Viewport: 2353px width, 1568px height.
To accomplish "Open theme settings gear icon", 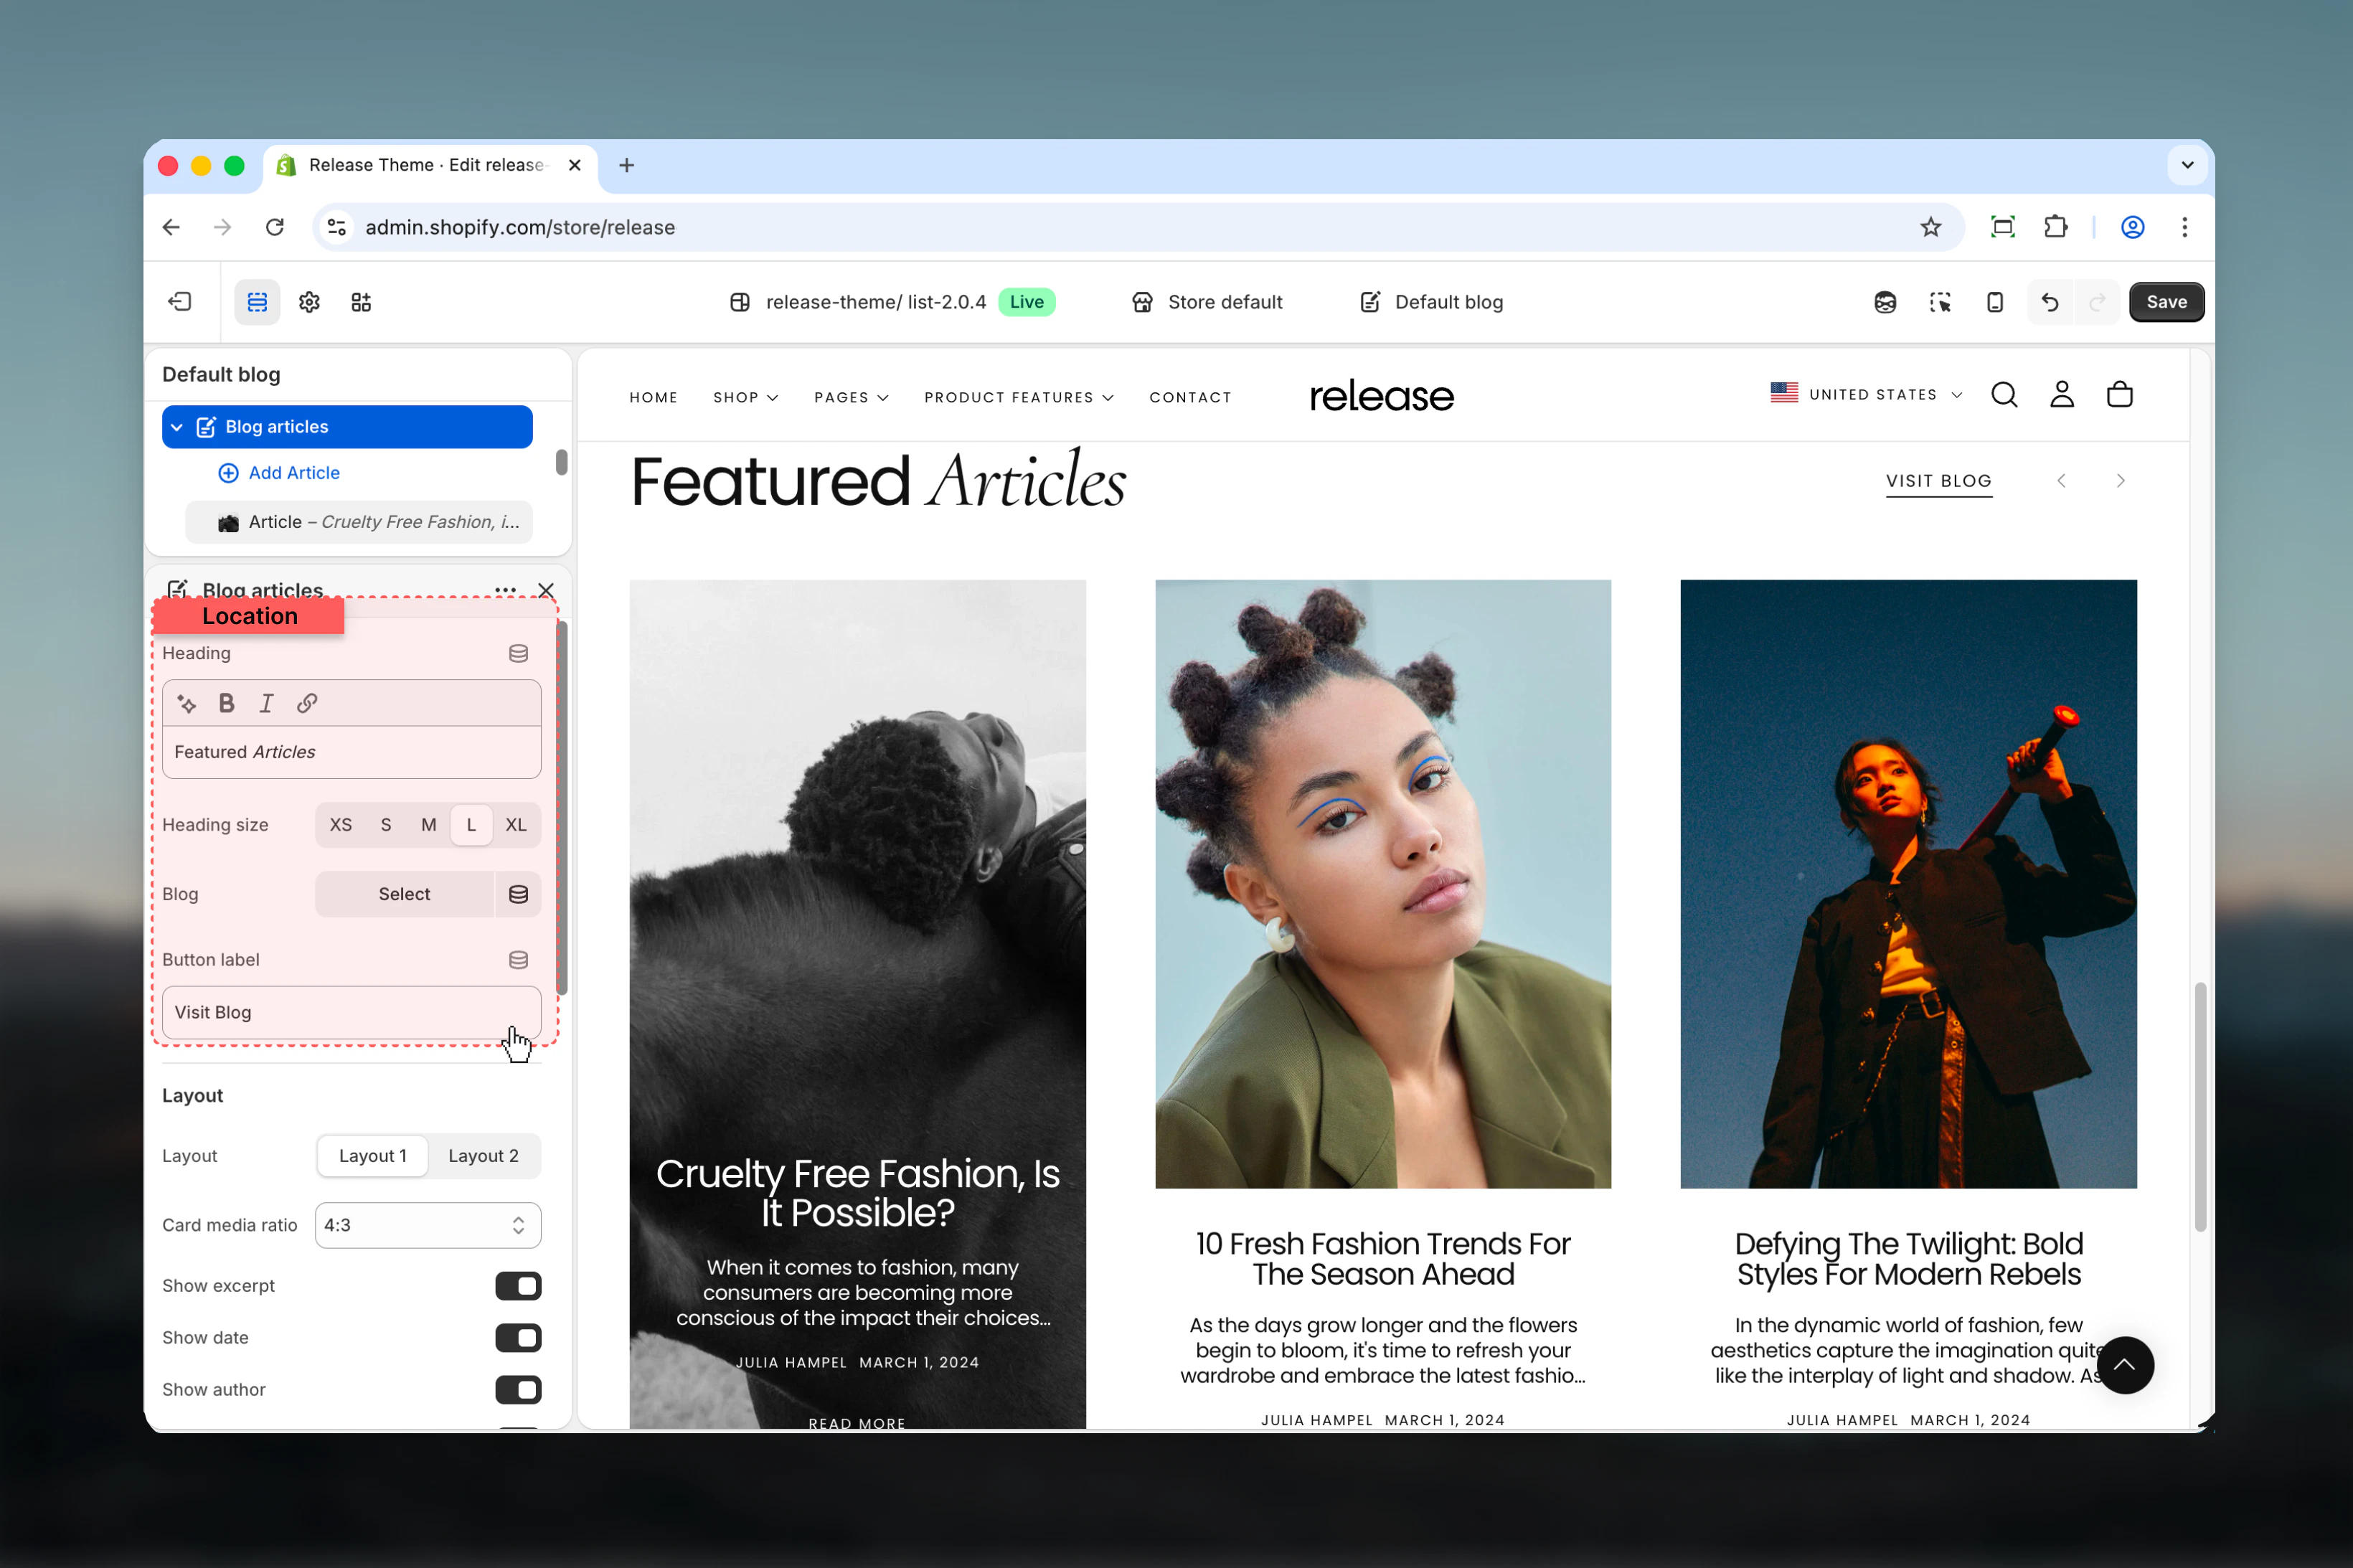I will click(309, 302).
